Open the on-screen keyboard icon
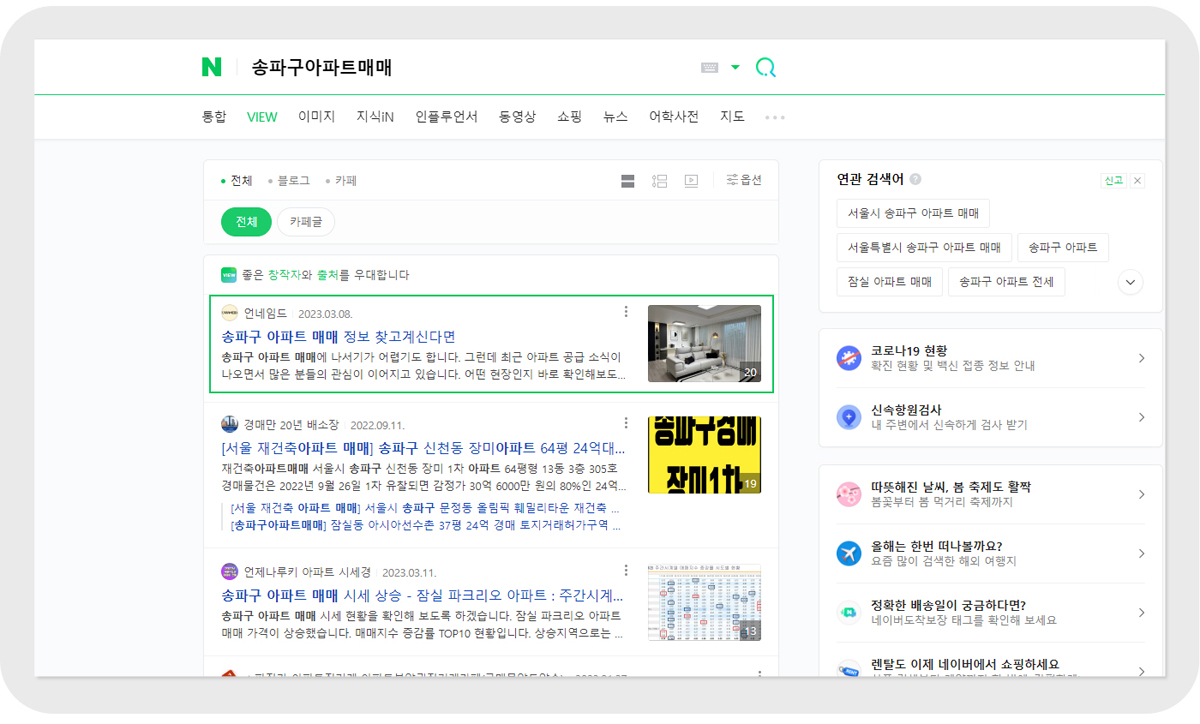The height and width of the screenshot is (724, 1200). [710, 68]
